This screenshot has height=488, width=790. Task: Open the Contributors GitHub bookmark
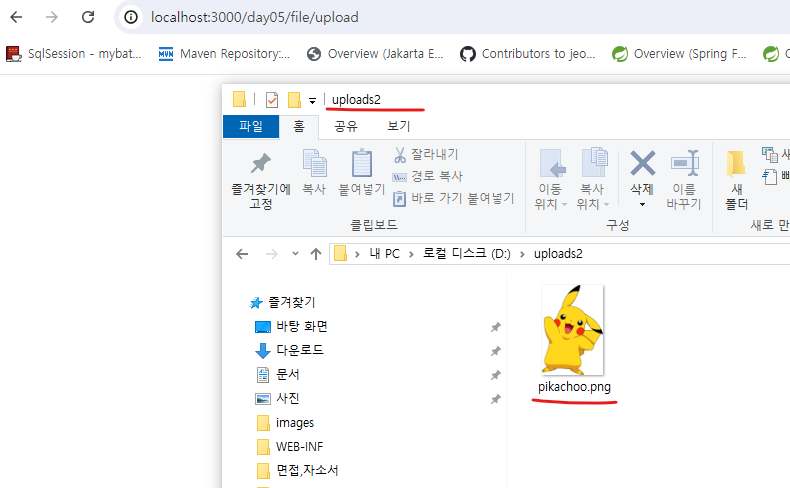coord(528,54)
